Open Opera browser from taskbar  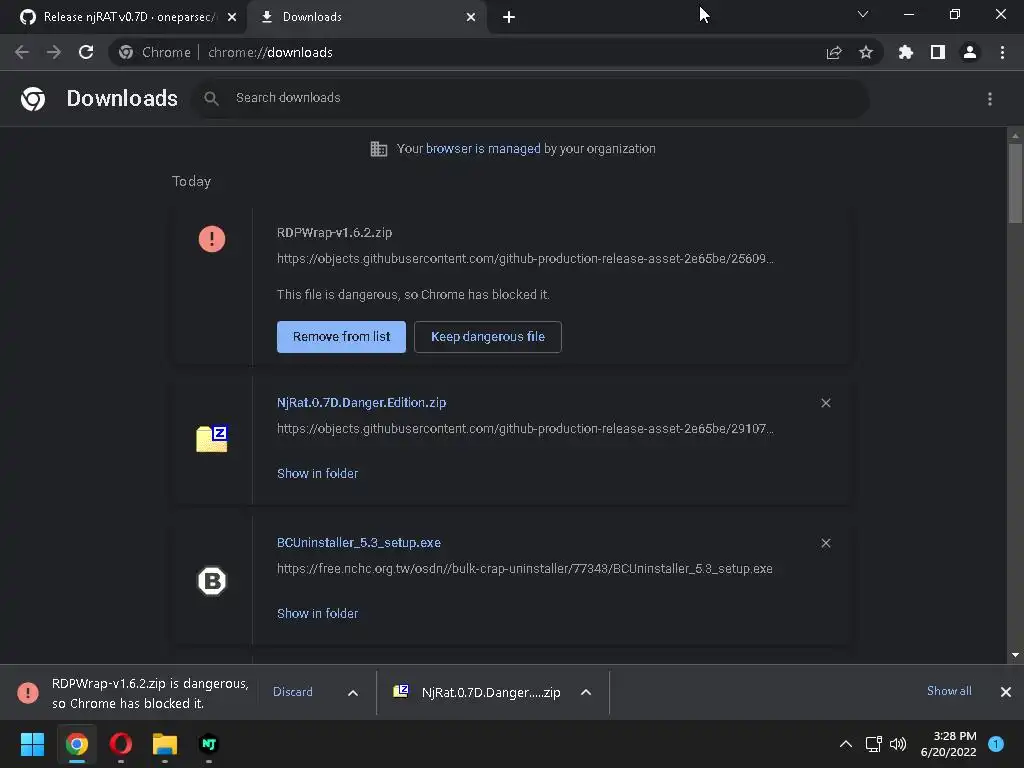pyautogui.click(x=121, y=744)
